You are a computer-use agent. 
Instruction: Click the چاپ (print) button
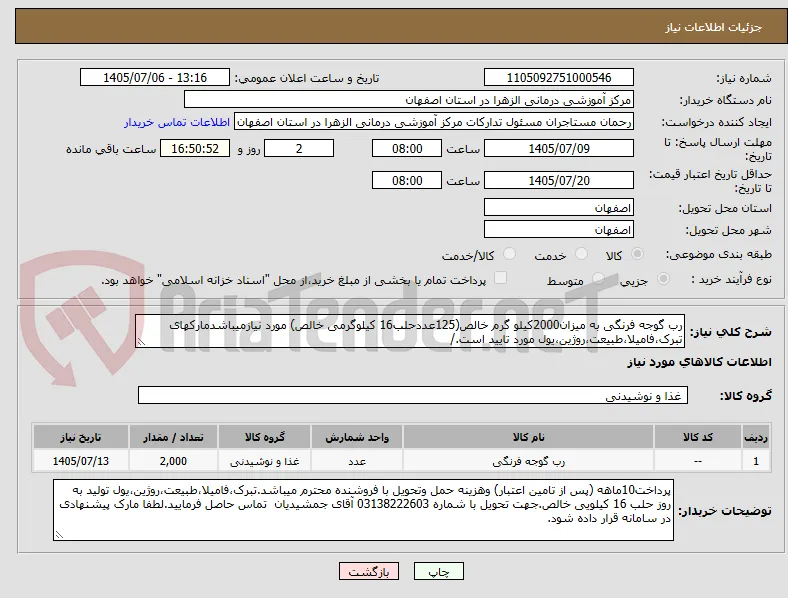coord(439,571)
